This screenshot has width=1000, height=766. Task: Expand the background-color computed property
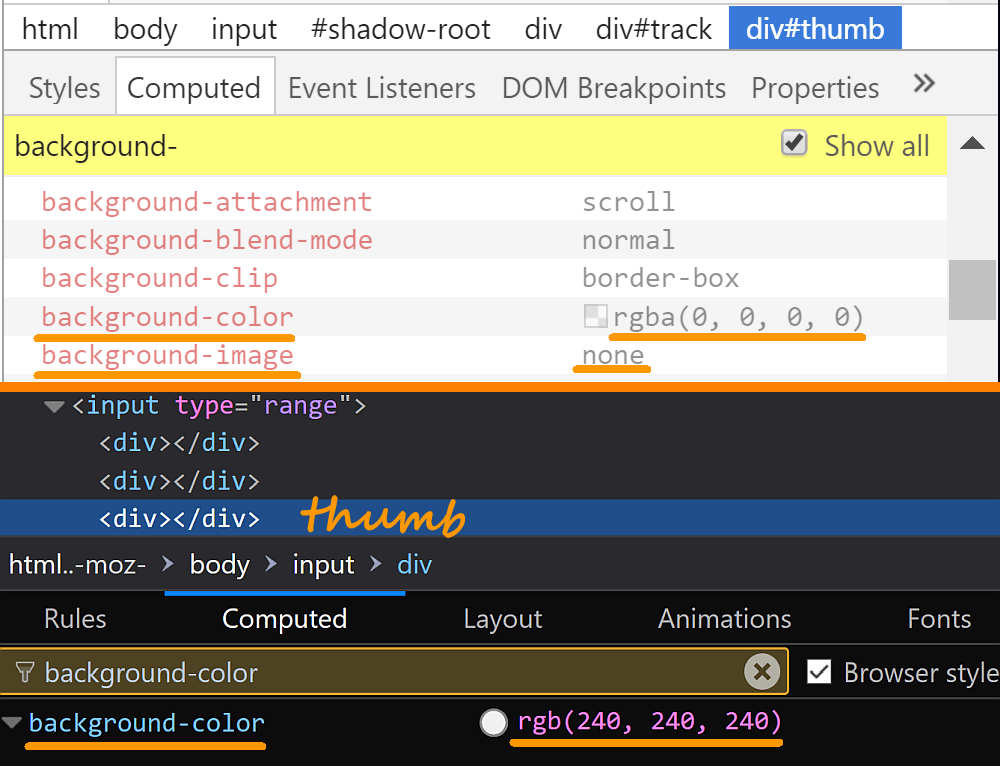(x=13, y=723)
